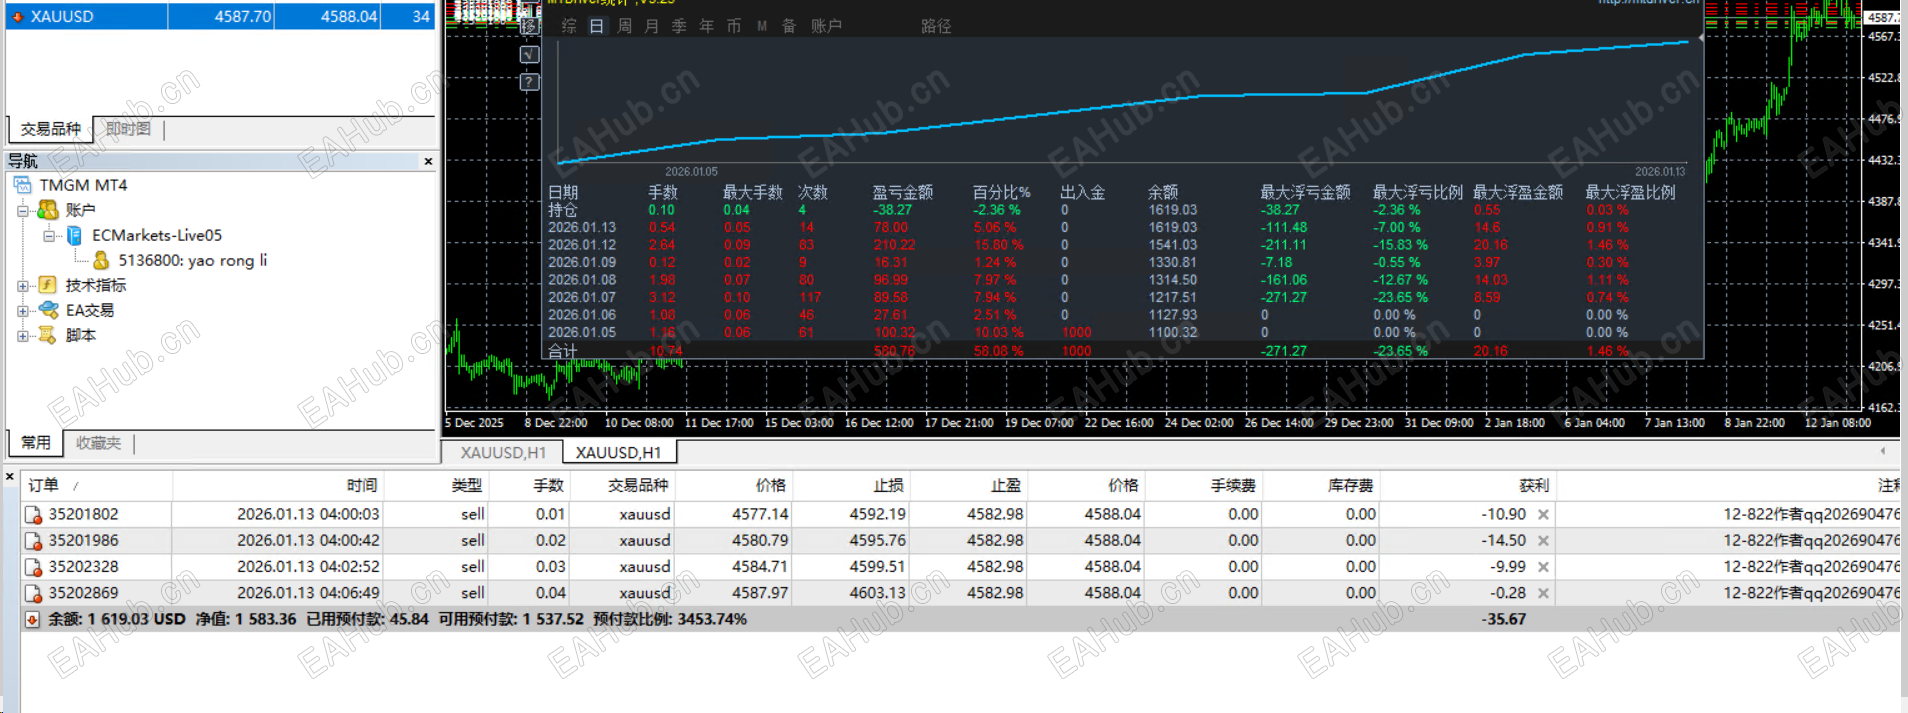1908x713 pixels.
Task: Click the order icon for ticket 35201986
Action: click(x=33, y=541)
